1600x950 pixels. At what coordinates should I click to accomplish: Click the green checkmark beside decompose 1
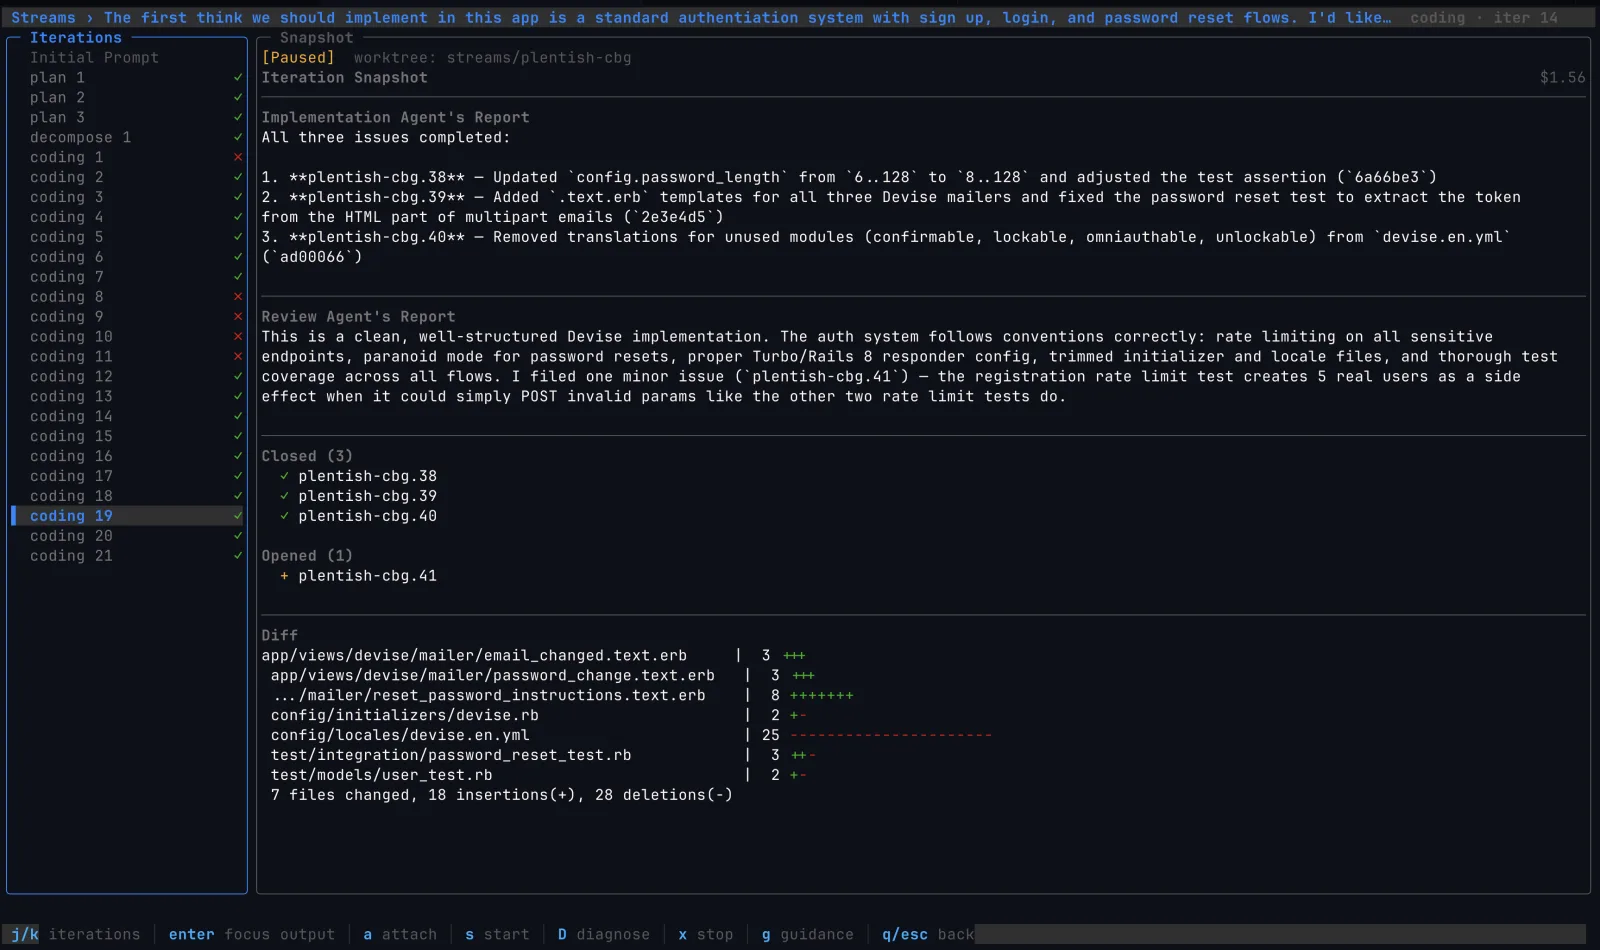click(238, 137)
